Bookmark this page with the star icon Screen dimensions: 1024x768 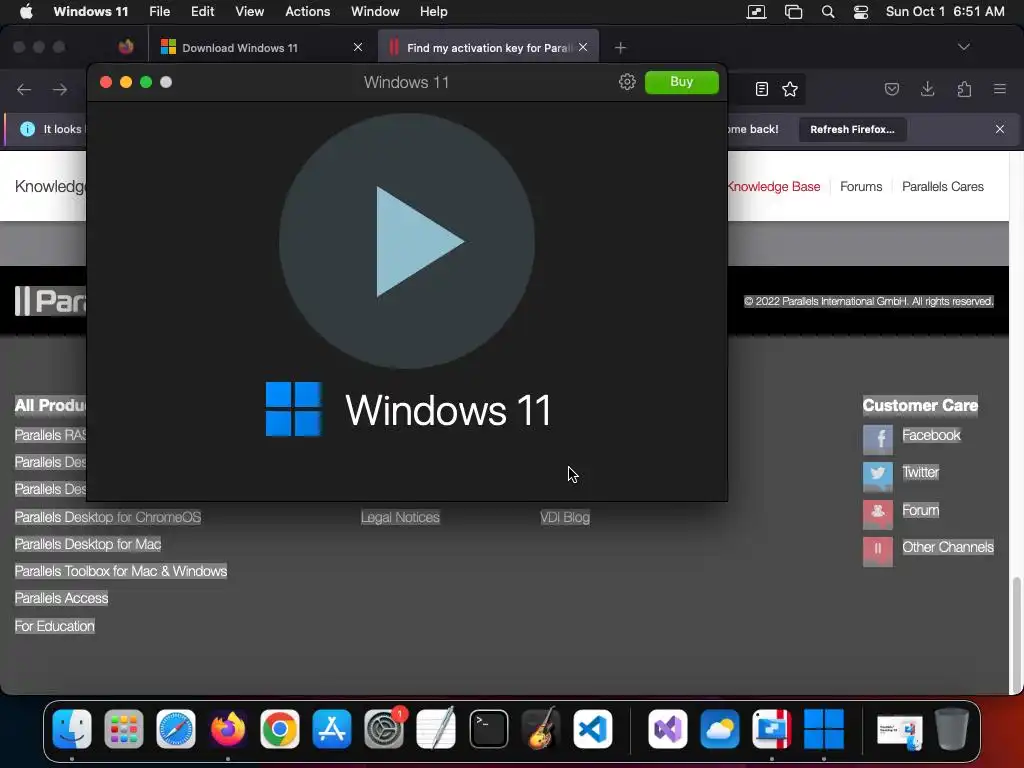(x=790, y=89)
